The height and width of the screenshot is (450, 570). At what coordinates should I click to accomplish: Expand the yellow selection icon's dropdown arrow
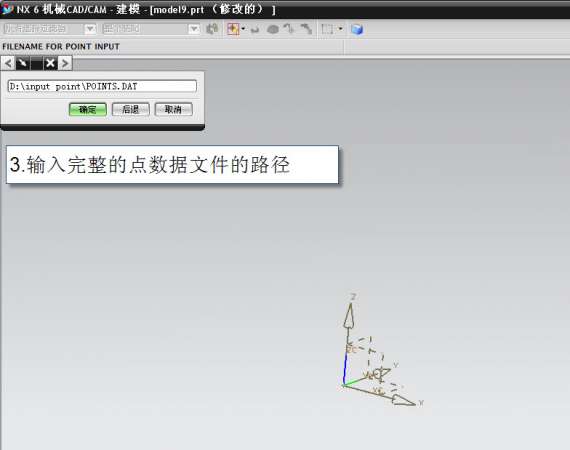click(x=243, y=29)
